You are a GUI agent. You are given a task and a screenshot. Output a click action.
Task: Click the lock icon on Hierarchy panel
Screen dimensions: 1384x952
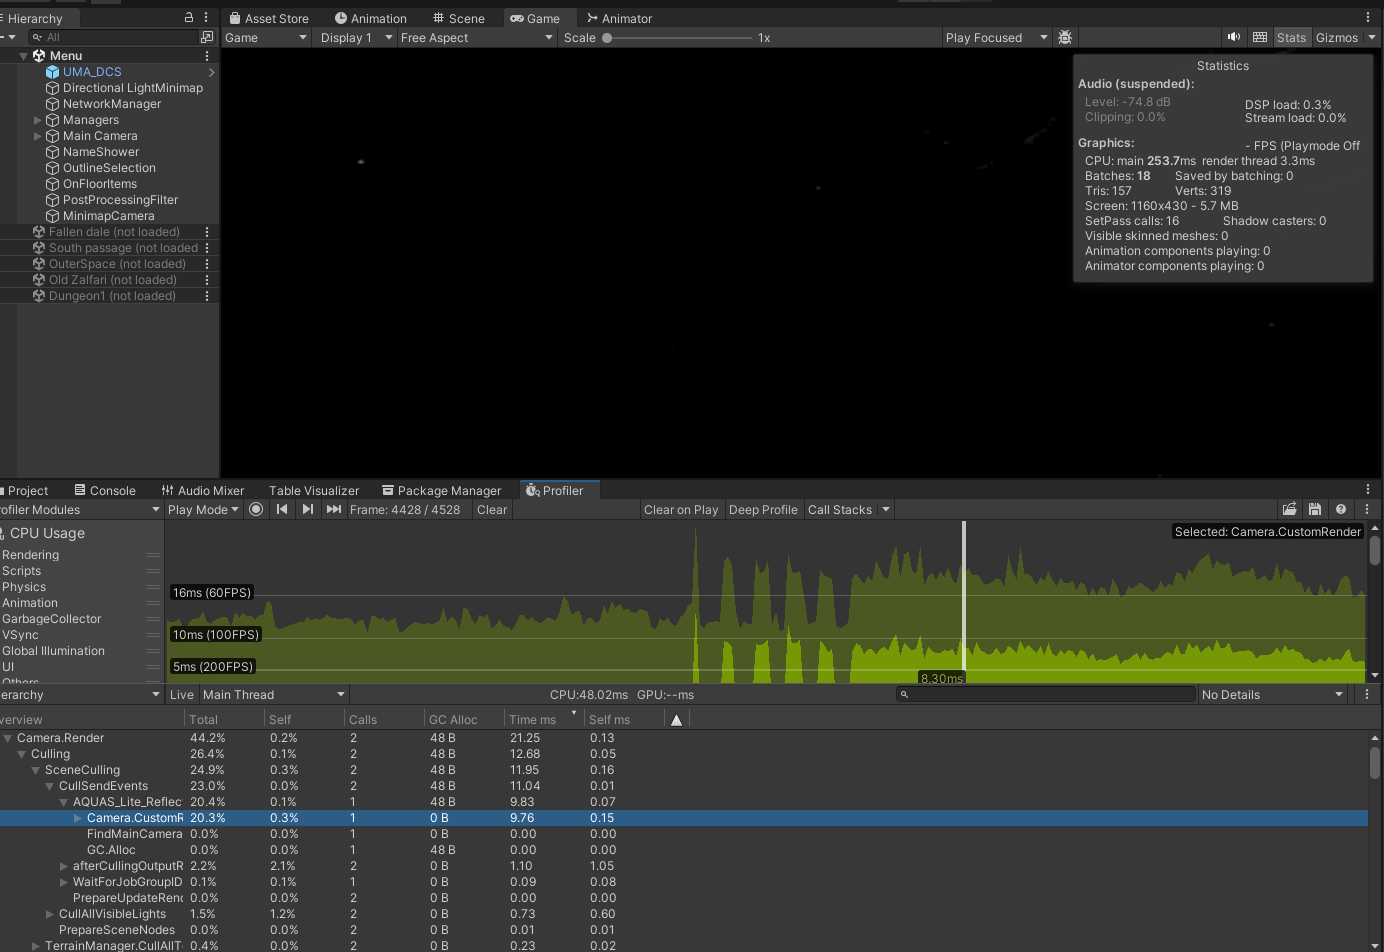point(189,18)
